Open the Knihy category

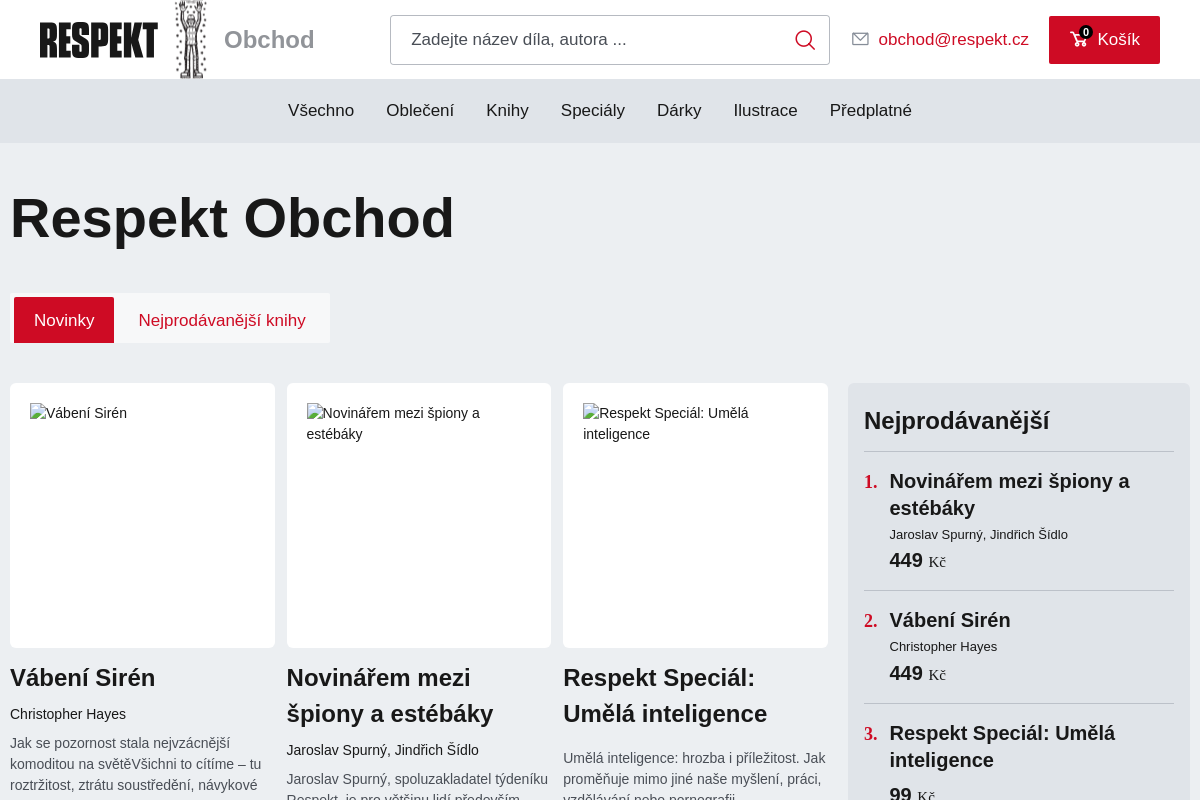507,111
